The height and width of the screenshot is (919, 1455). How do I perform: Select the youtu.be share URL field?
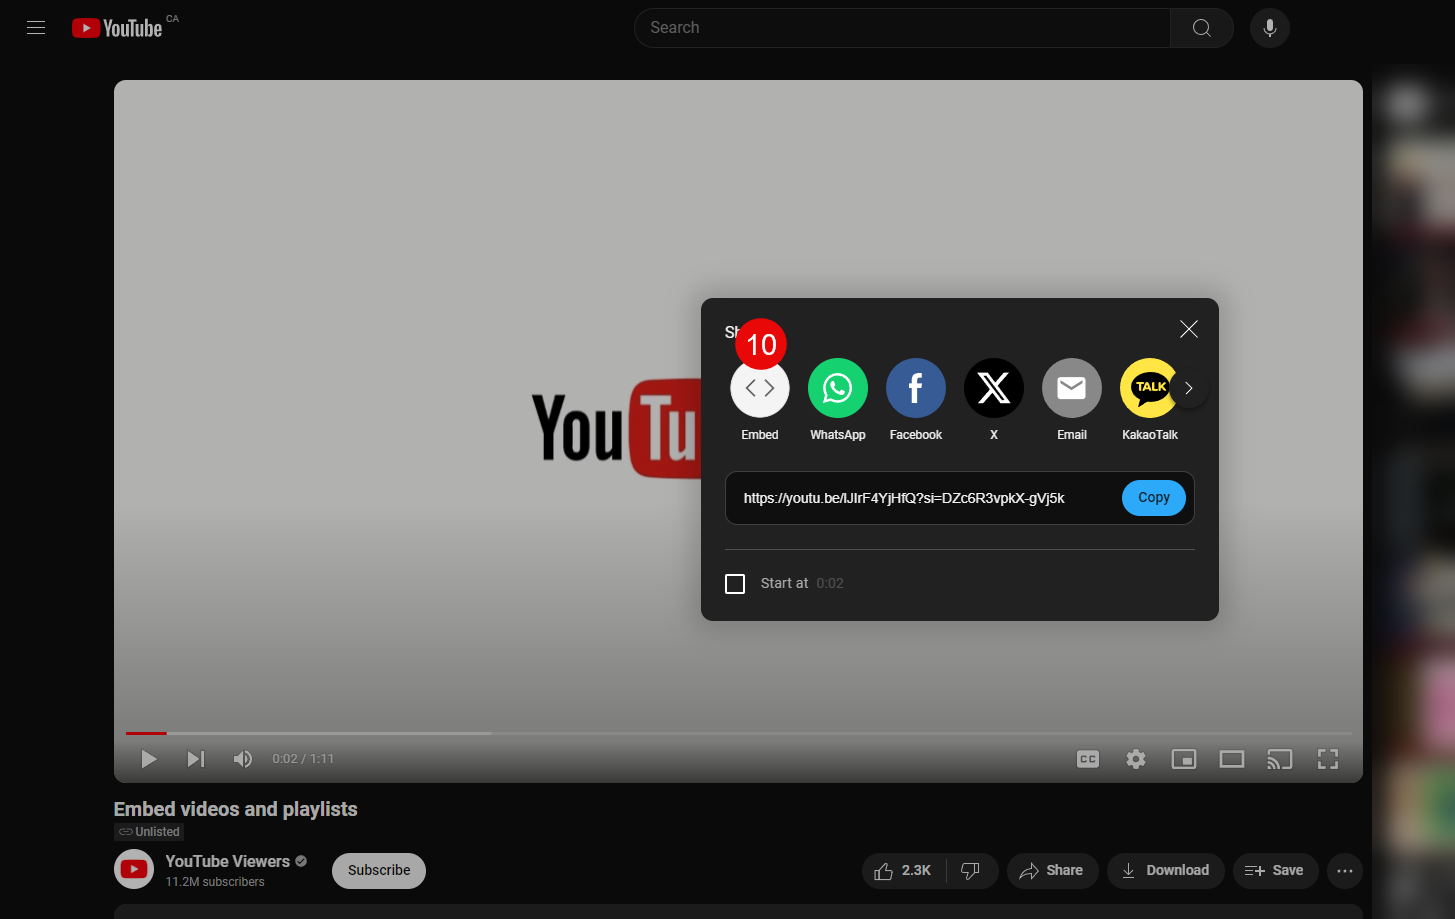(x=904, y=498)
